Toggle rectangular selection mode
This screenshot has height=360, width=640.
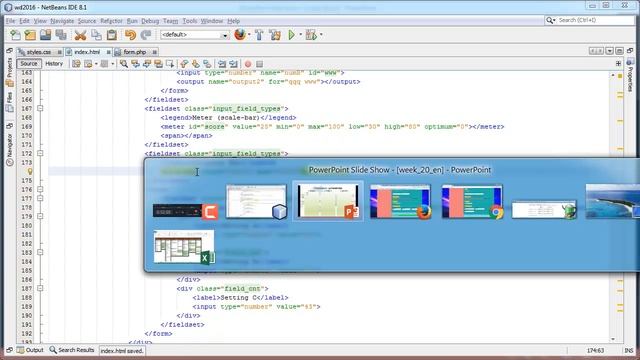pos(169,64)
